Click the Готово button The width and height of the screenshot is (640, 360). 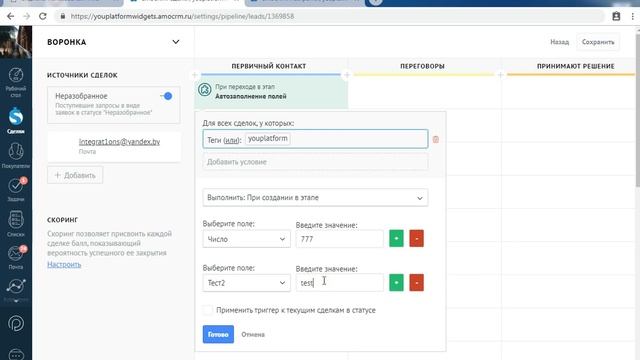pyautogui.click(x=218, y=334)
